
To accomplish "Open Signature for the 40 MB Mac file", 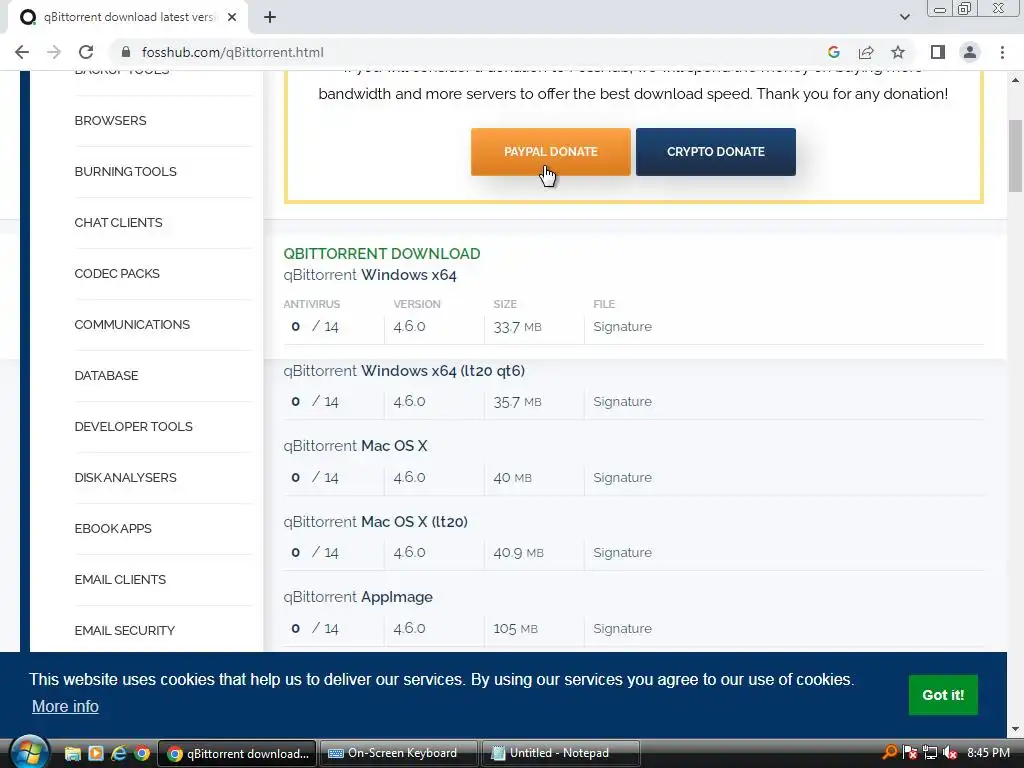I will pos(622,477).
